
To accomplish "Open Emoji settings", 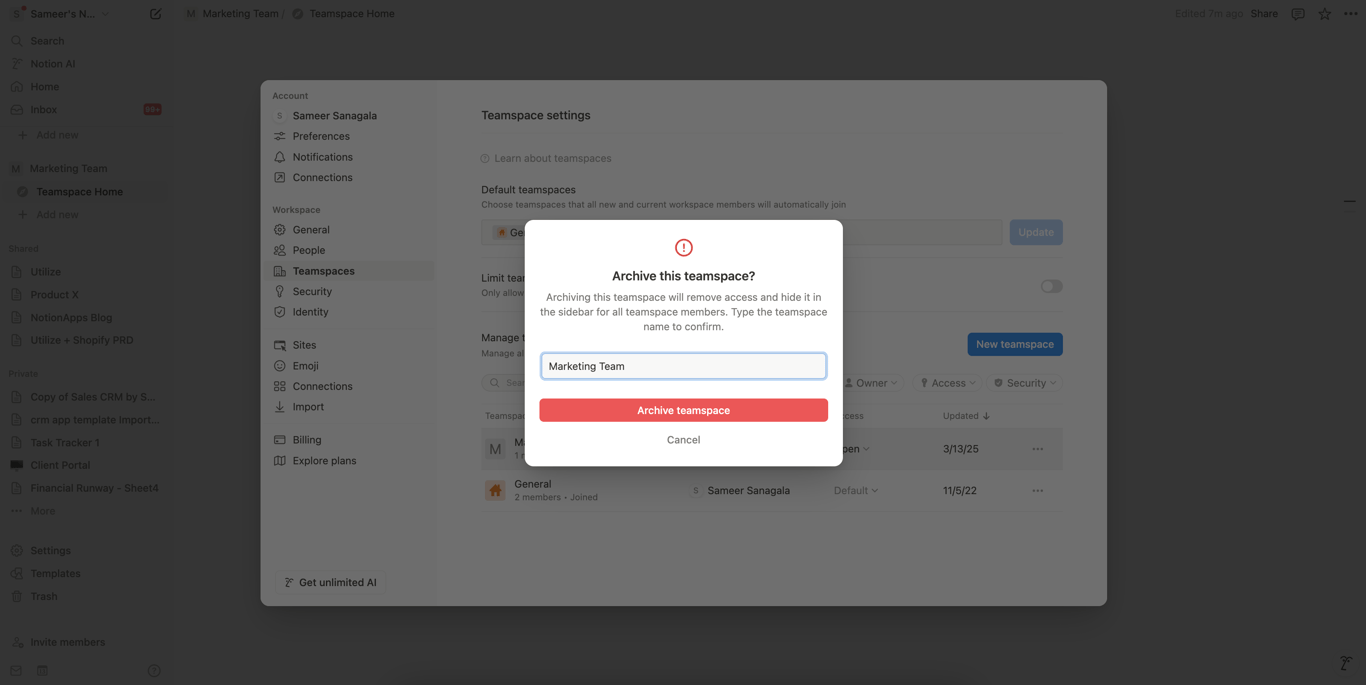I will point(352,366).
